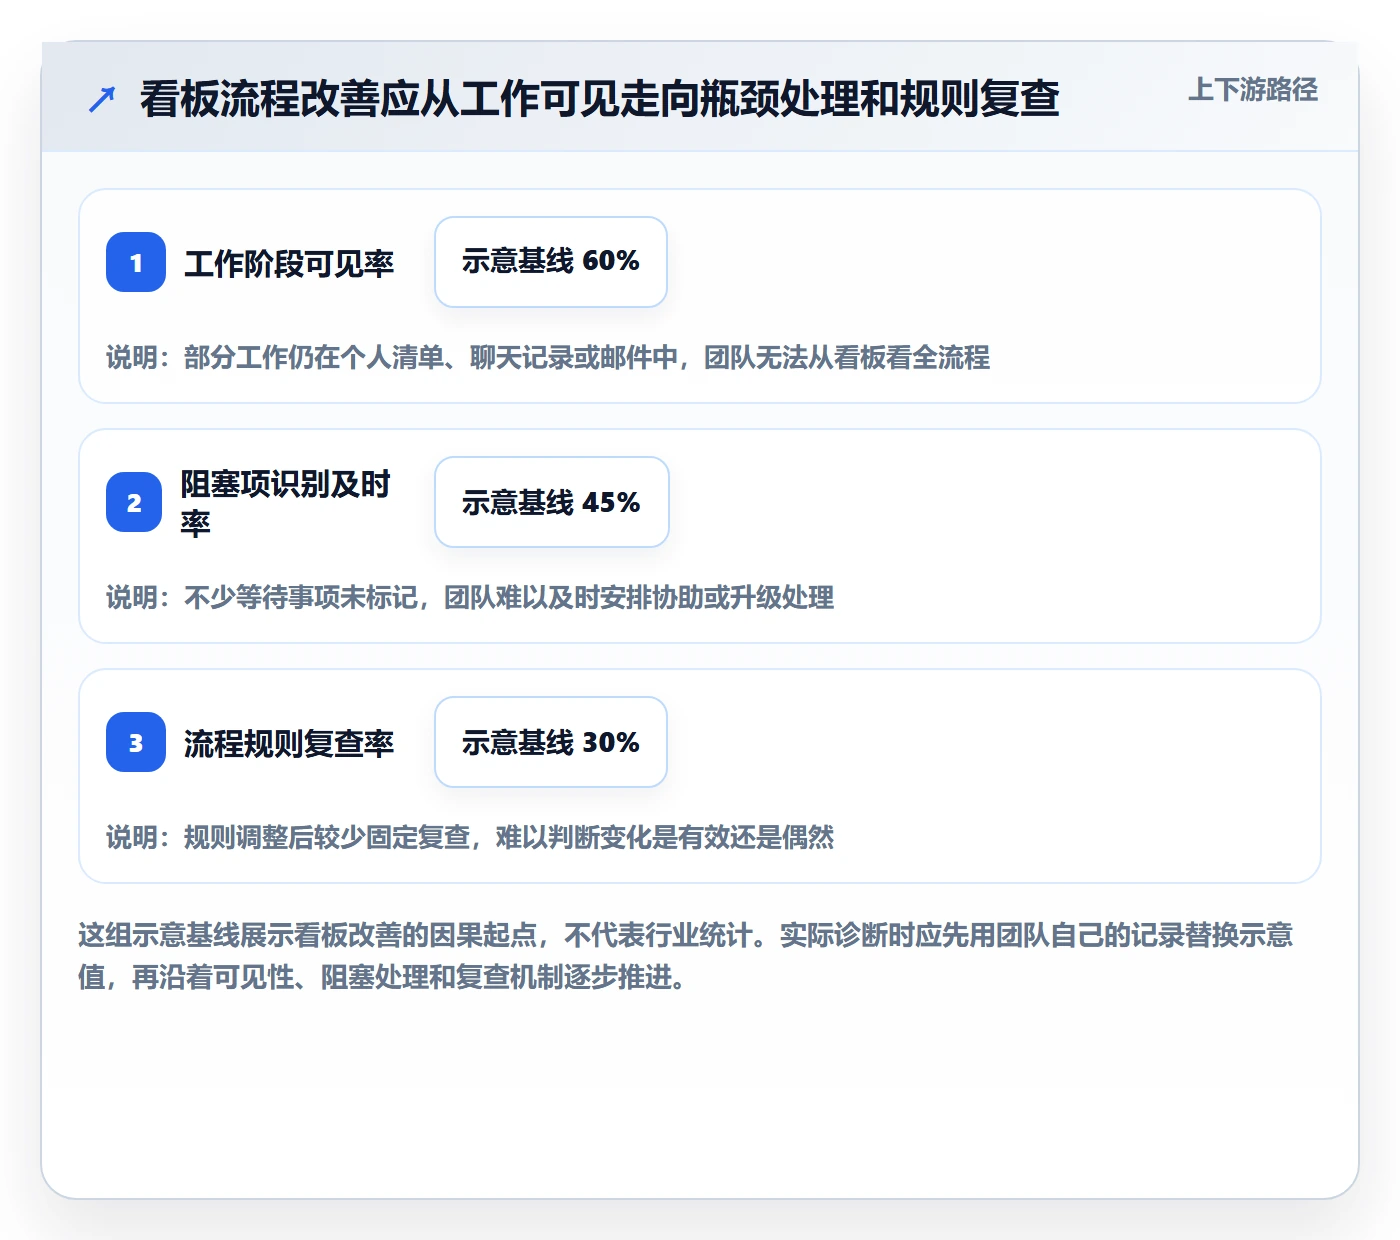Click the 阻塞项识别及时率 title
1400x1240 pixels.
tap(286, 503)
